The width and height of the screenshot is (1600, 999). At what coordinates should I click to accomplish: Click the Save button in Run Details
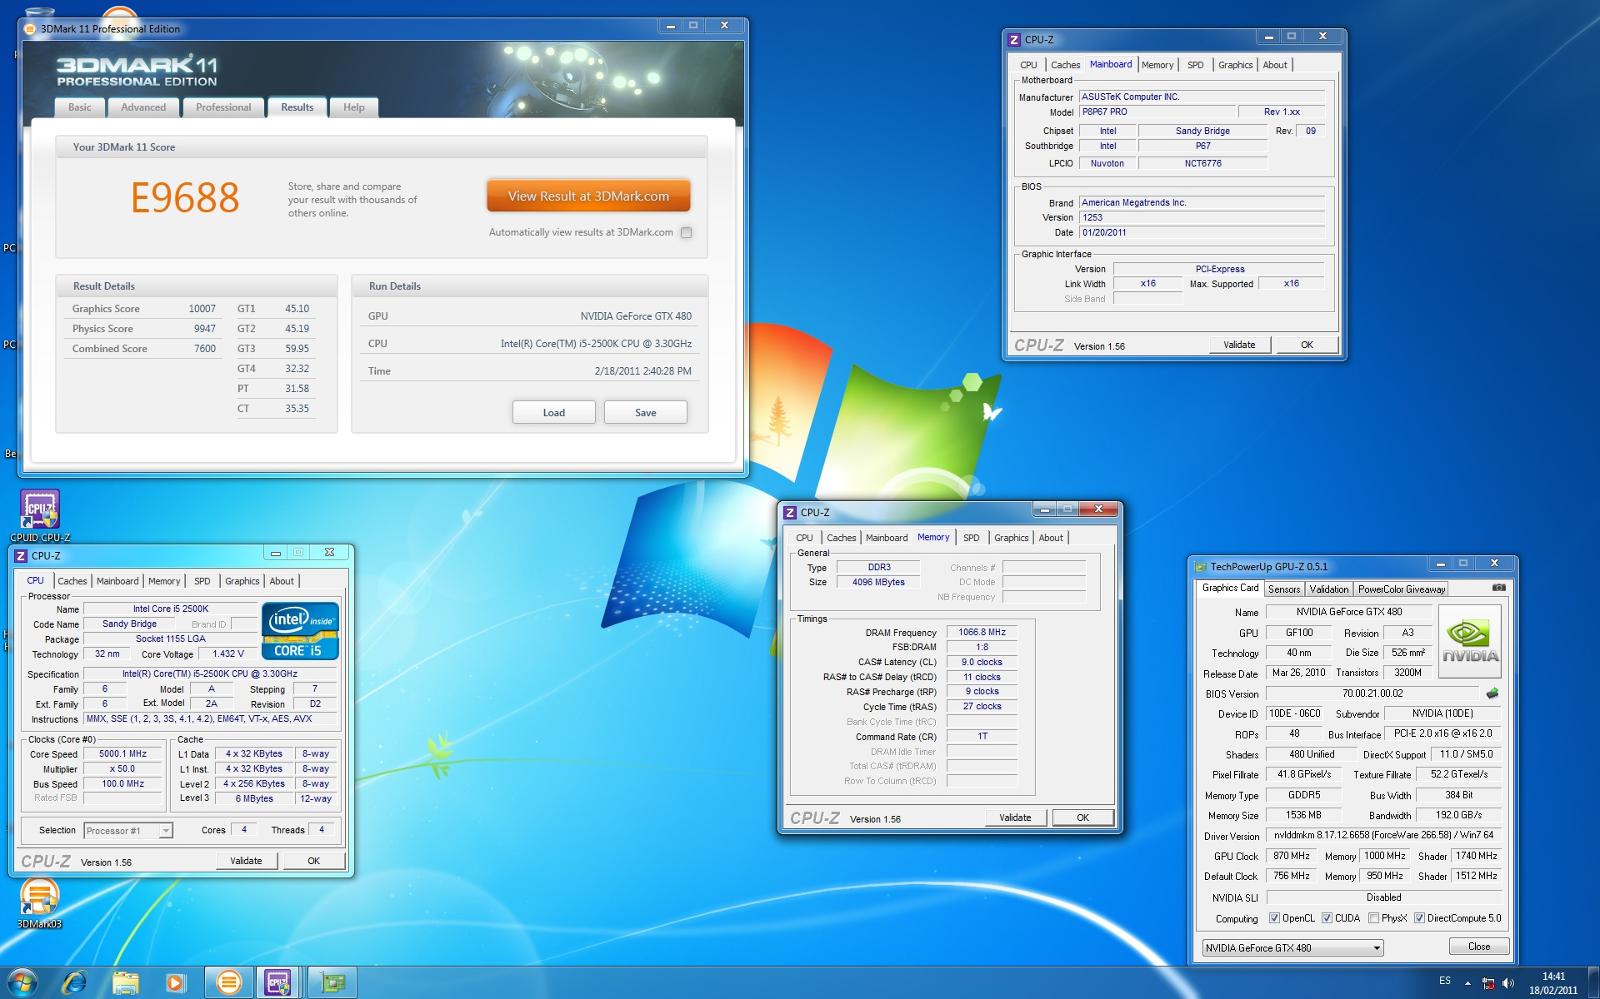point(646,412)
